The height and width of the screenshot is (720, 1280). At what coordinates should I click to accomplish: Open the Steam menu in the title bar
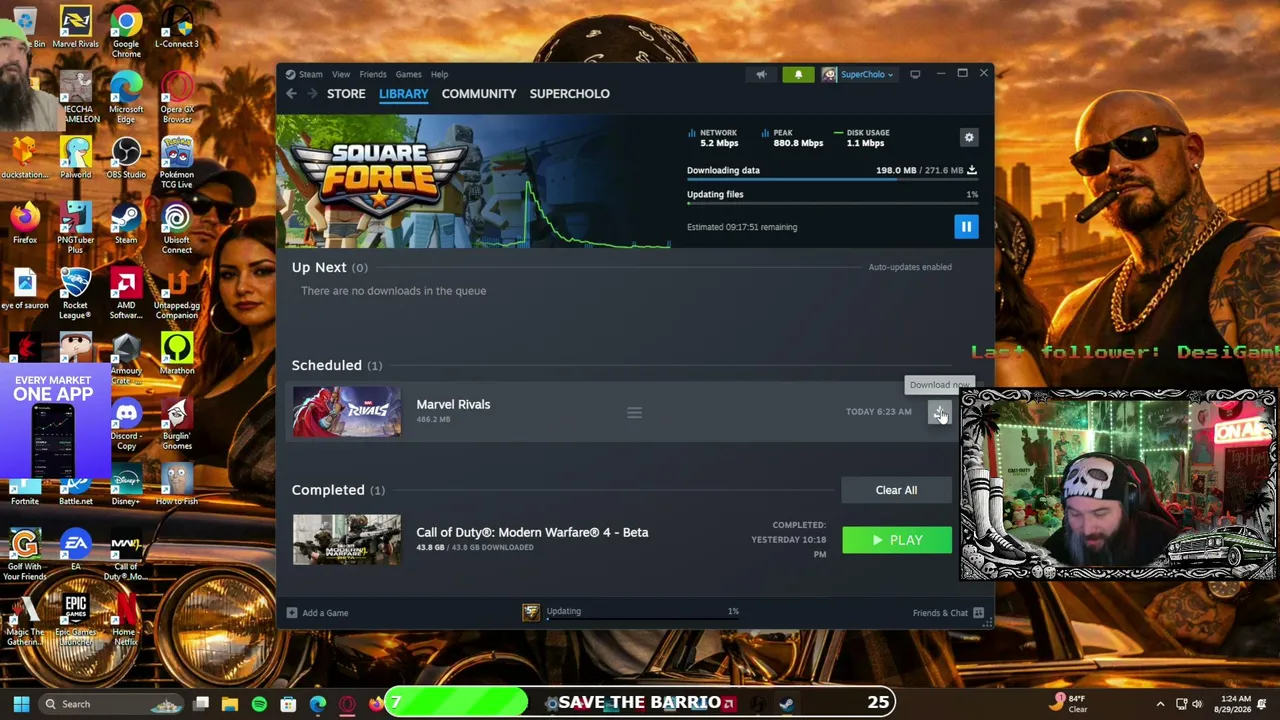[304, 74]
